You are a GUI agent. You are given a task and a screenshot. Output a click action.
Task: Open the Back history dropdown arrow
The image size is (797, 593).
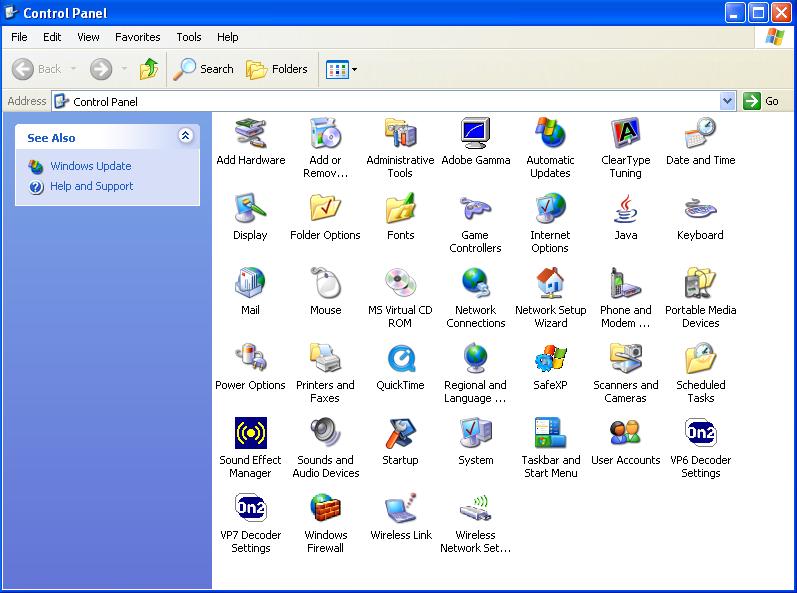tap(73, 69)
